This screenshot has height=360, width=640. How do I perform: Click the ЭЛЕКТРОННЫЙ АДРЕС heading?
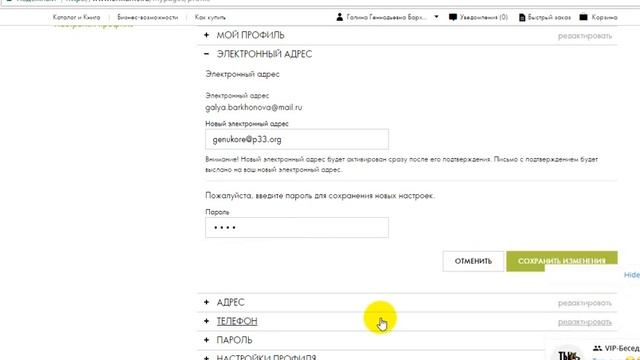click(264, 54)
